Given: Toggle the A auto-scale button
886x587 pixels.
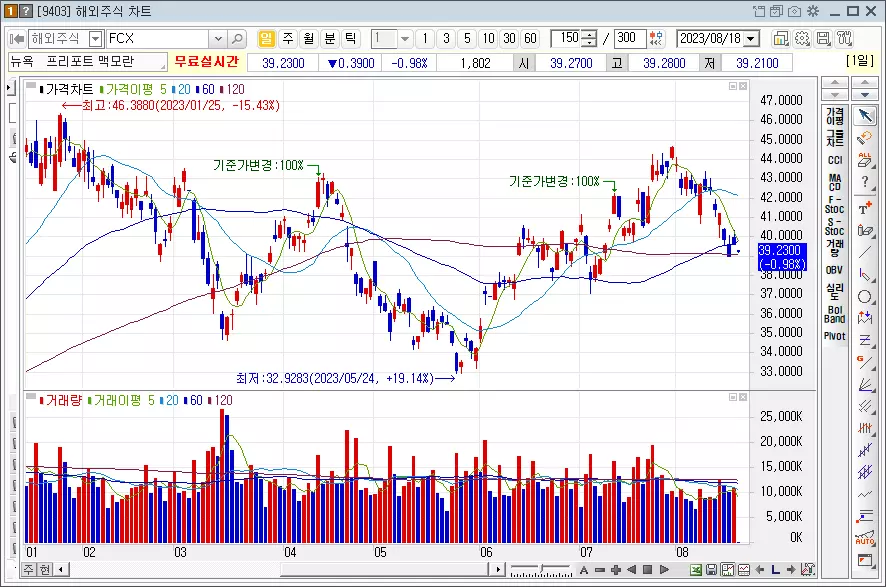Looking at the screenshot, I should 584,569.
